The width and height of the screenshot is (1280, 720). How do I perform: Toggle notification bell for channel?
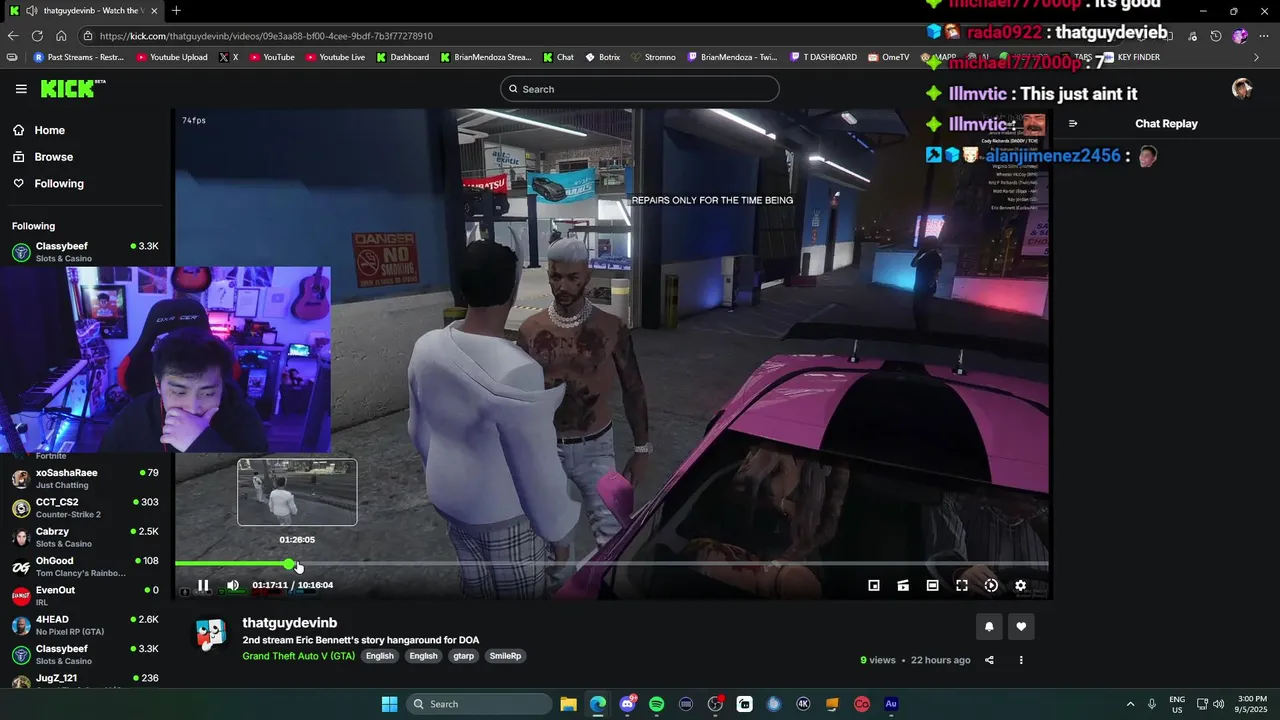(989, 627)
